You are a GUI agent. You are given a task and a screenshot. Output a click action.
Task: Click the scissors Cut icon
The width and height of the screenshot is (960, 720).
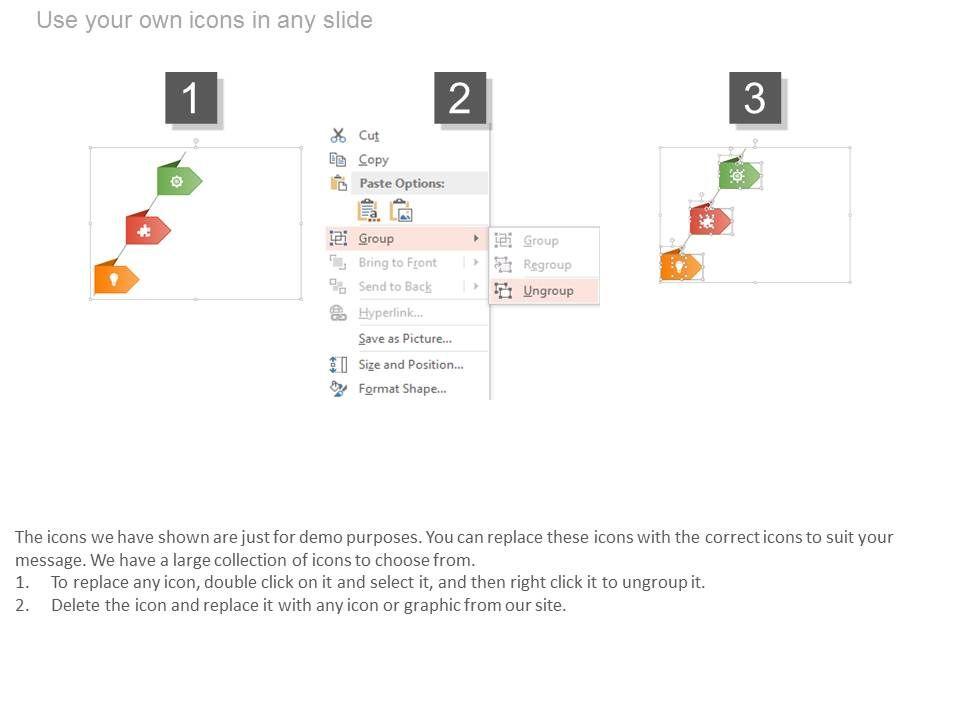click(338, 135)
